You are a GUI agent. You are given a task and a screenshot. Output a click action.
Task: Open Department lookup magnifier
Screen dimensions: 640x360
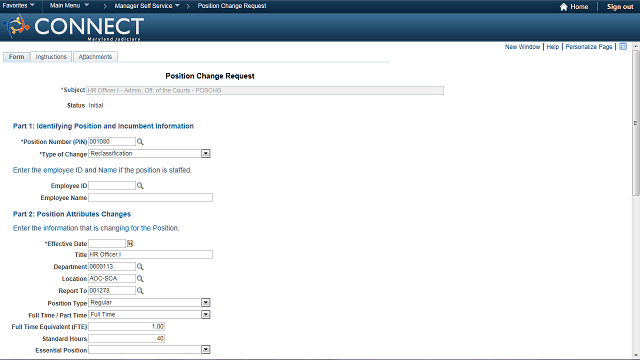140,267
